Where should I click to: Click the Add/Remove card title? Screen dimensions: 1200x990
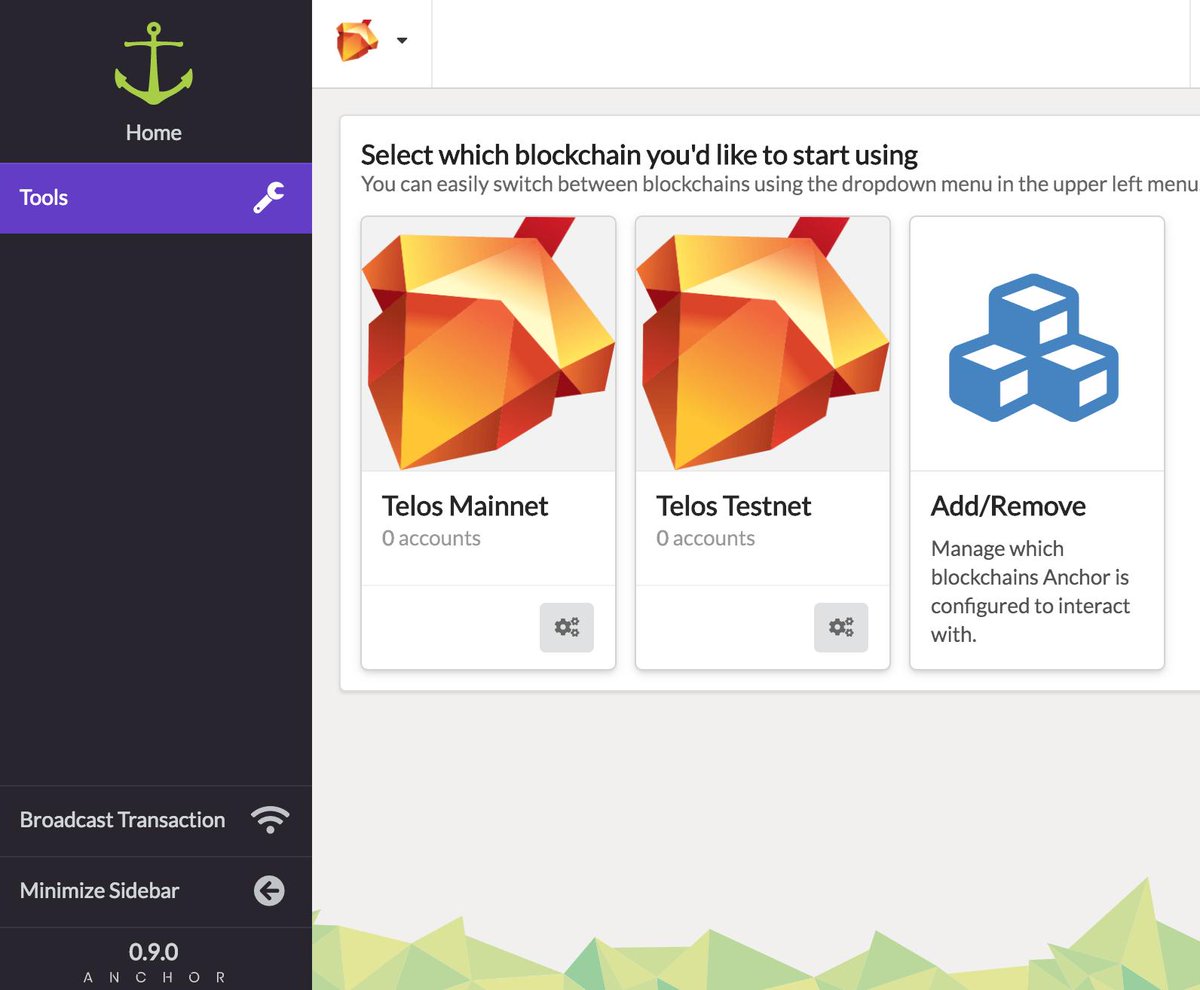pyautogui.click(x=1008, y=506)
